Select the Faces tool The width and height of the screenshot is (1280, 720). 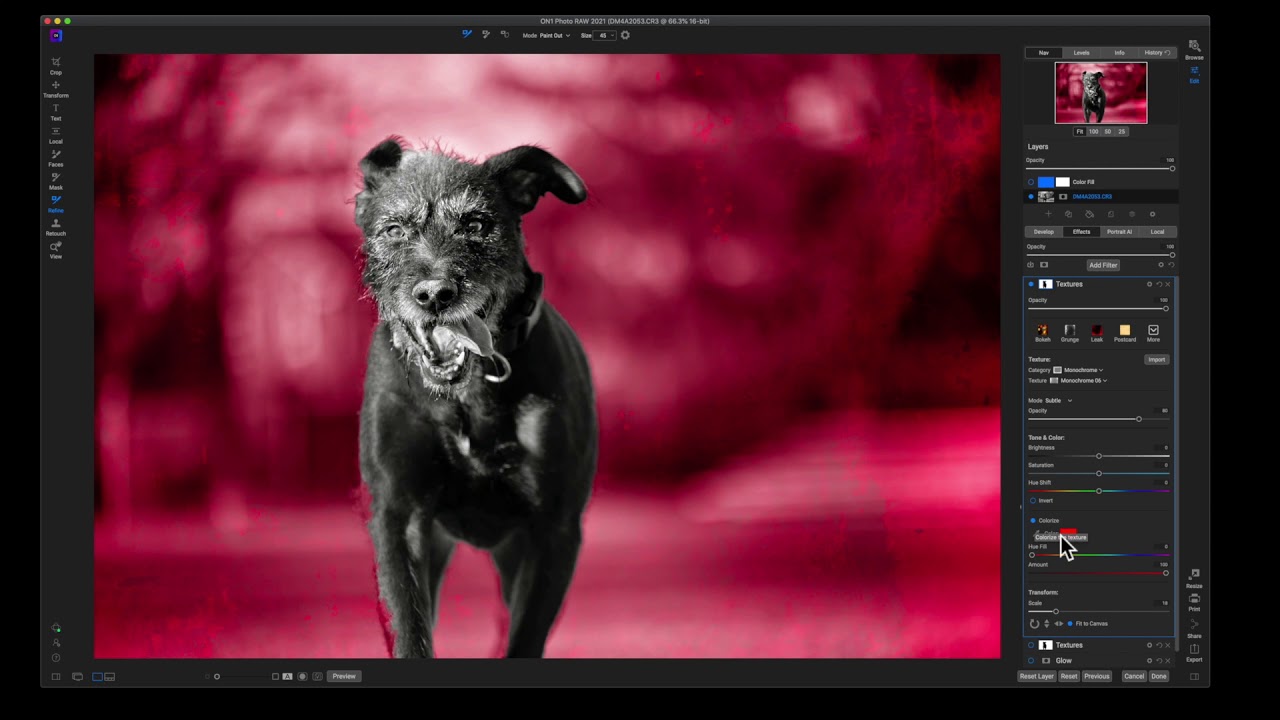(56, 158)
